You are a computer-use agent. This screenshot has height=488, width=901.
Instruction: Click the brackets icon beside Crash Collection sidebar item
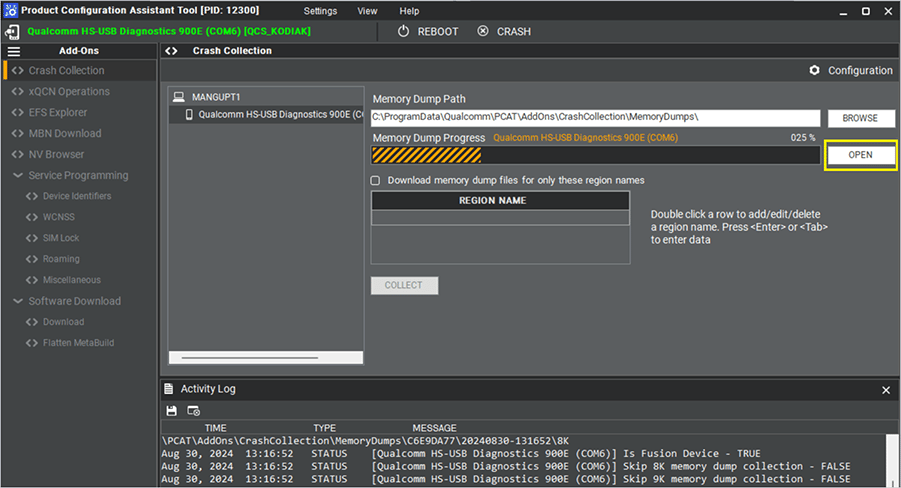point(18,70)
